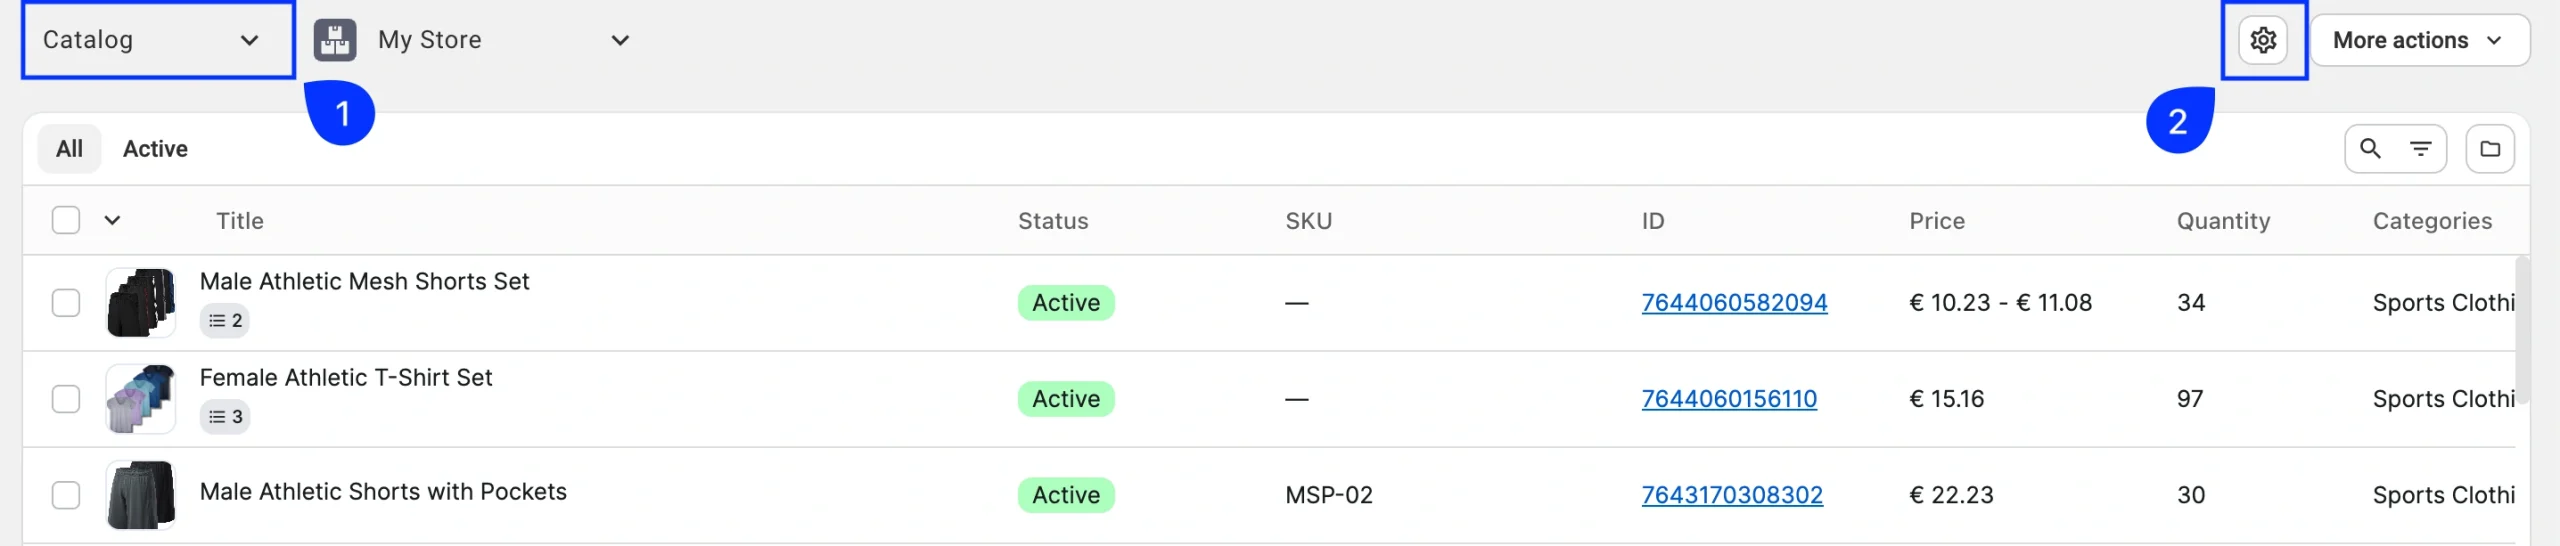Tick Male Athletic Shorts with Pockets checkbox
Screen dimensions: 2560x546
66,495
